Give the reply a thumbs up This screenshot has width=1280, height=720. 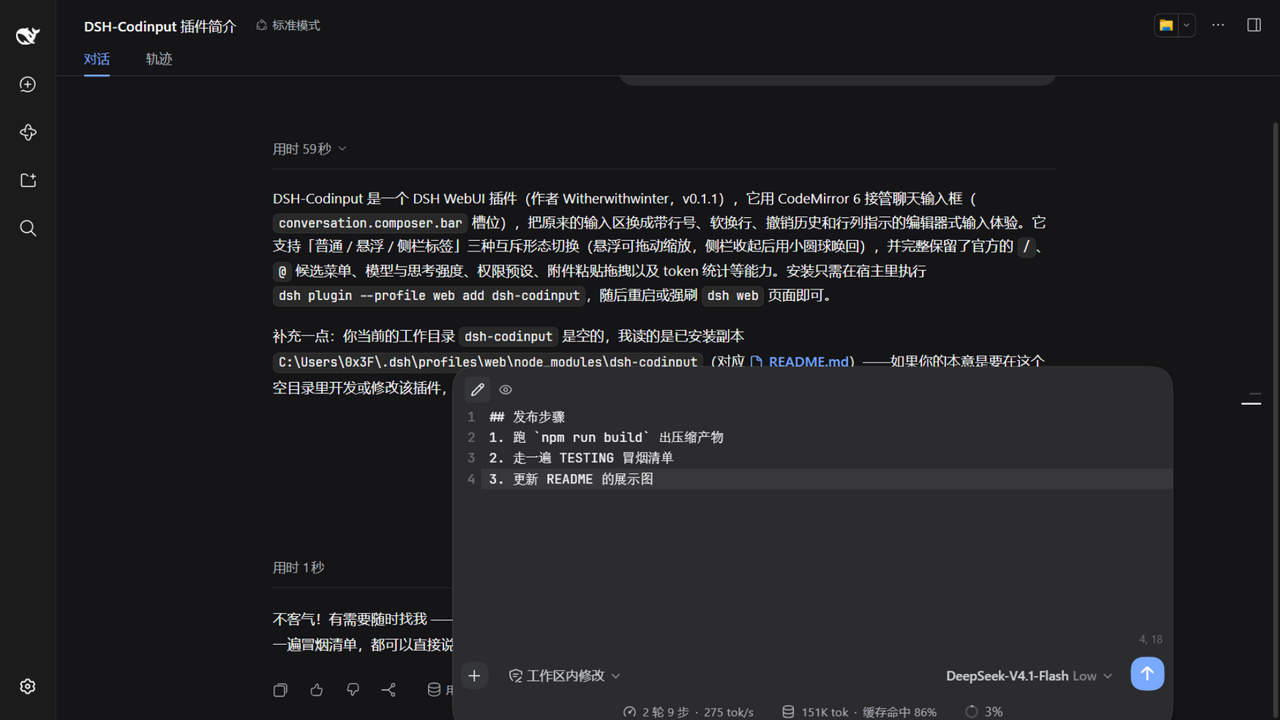tap(317, 690)
